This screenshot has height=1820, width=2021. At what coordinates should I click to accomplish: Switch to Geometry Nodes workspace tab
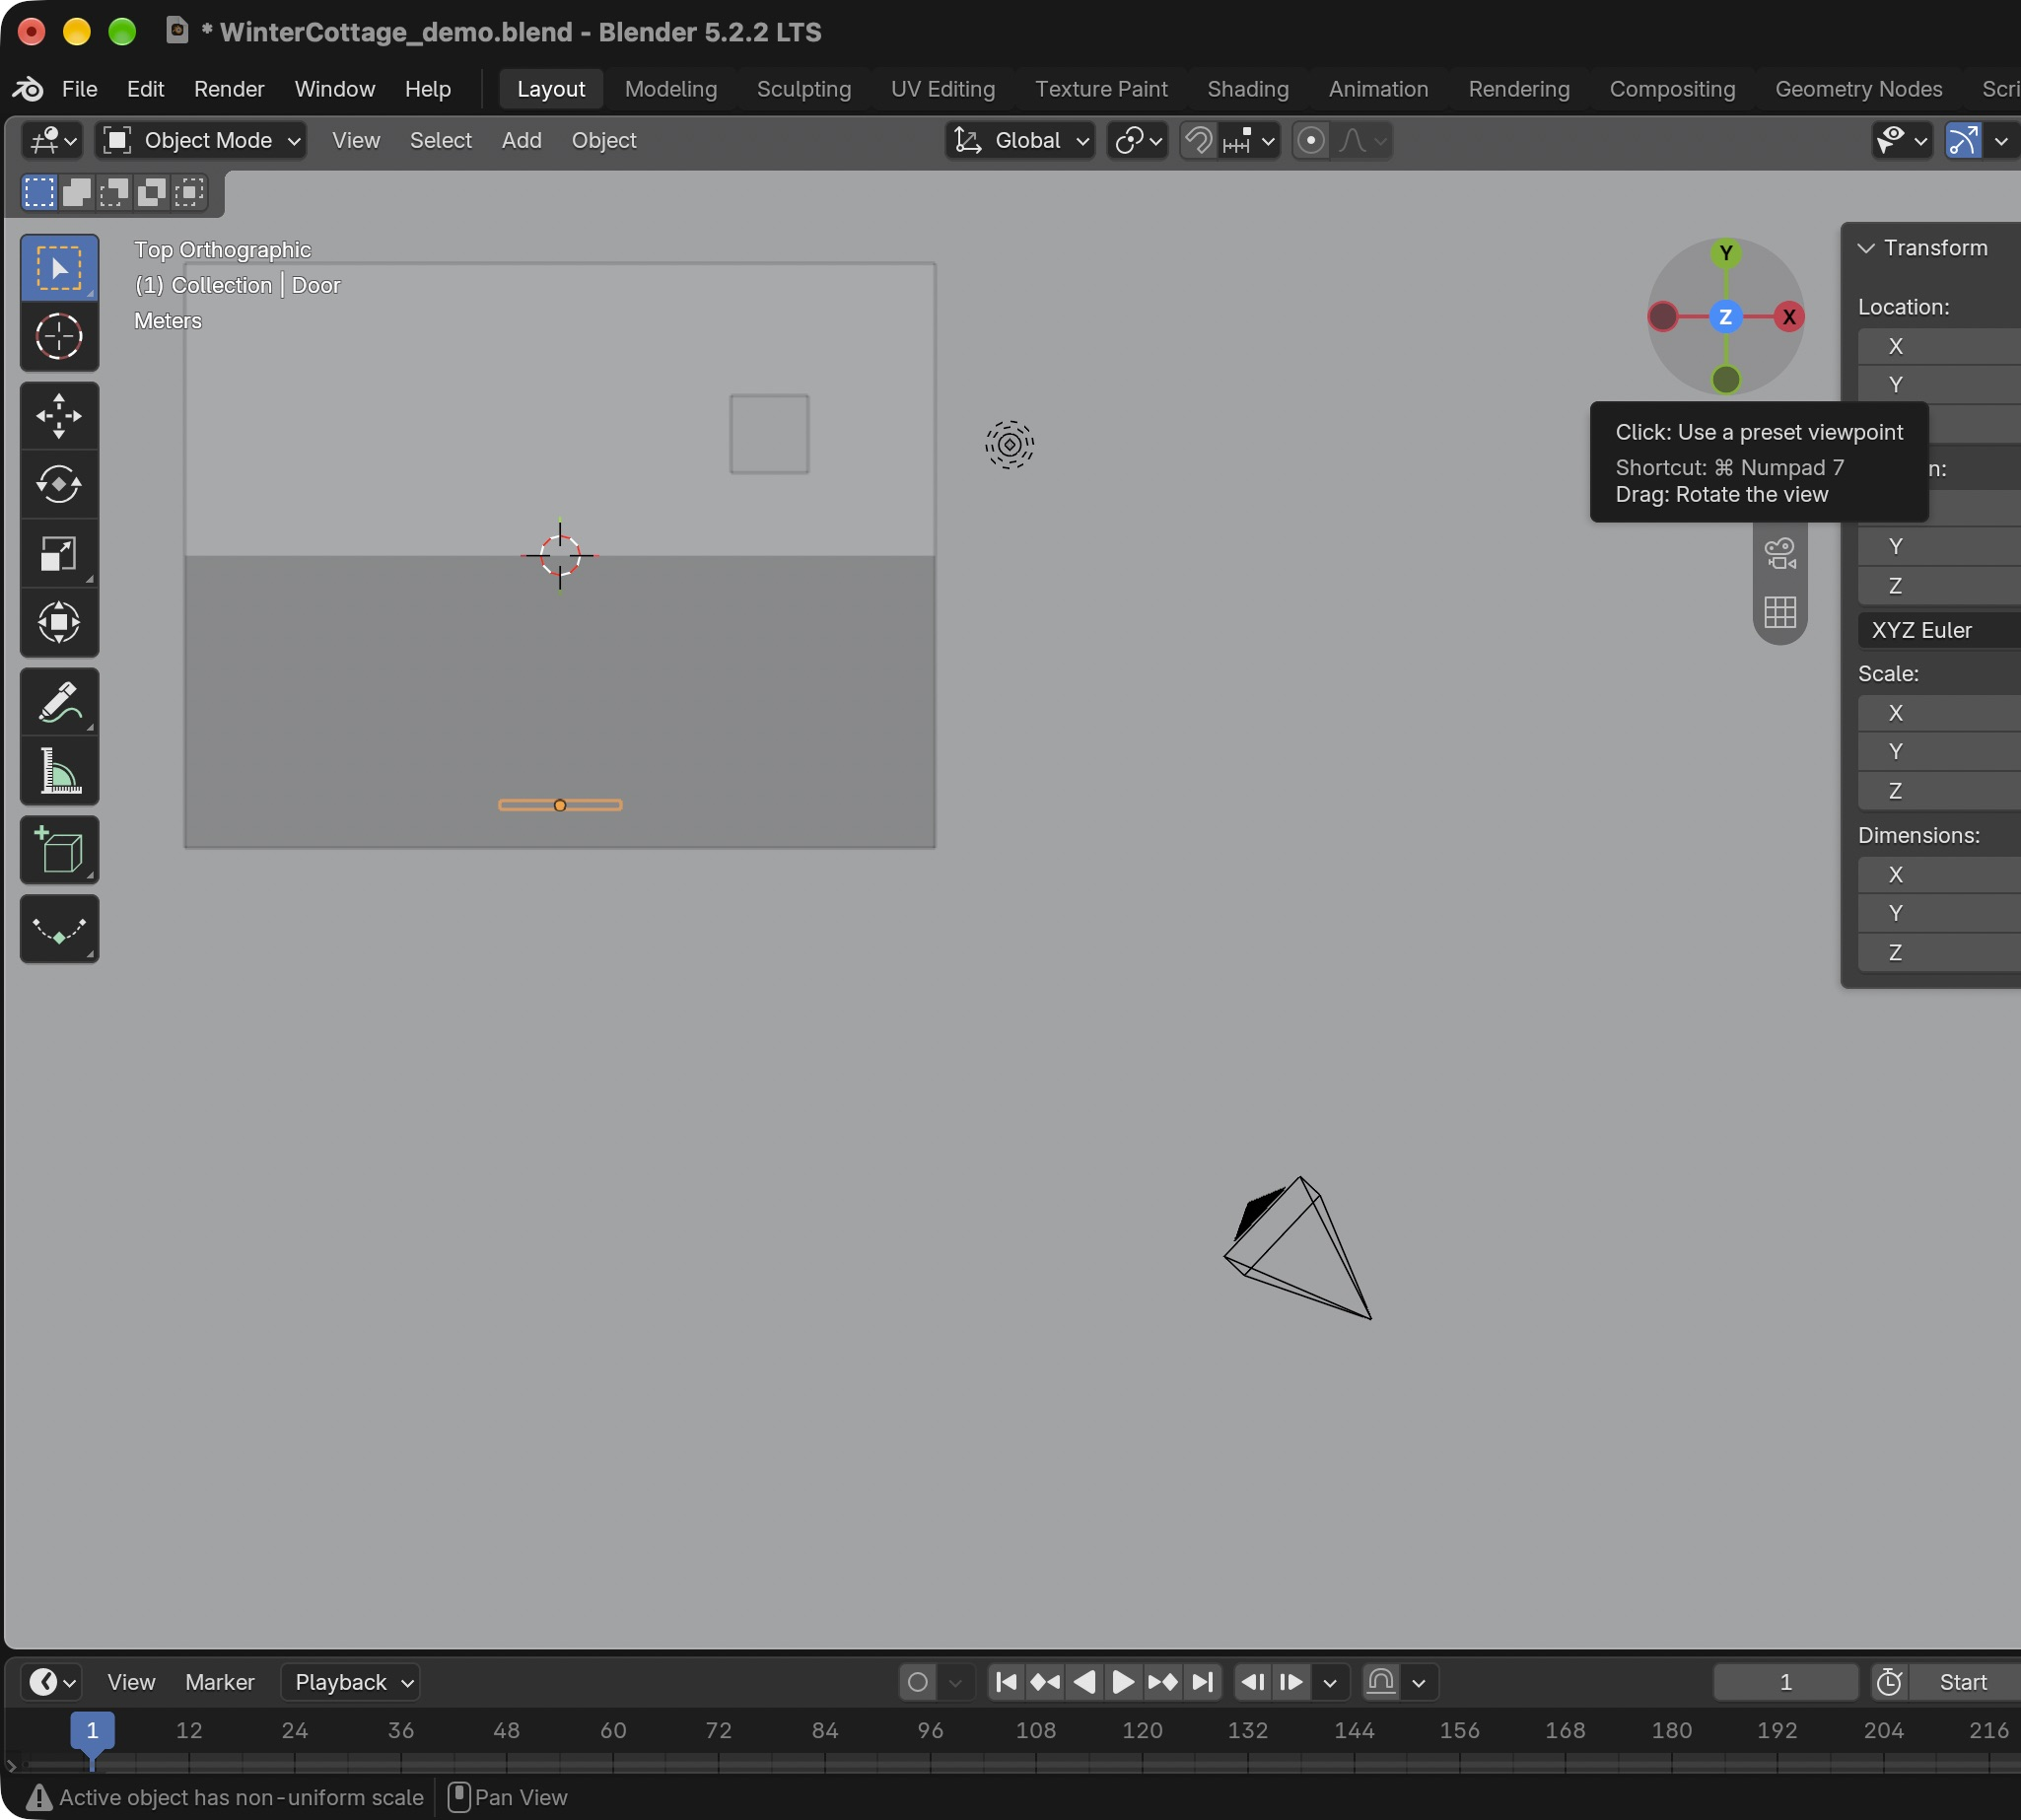tap(1858, 89)
